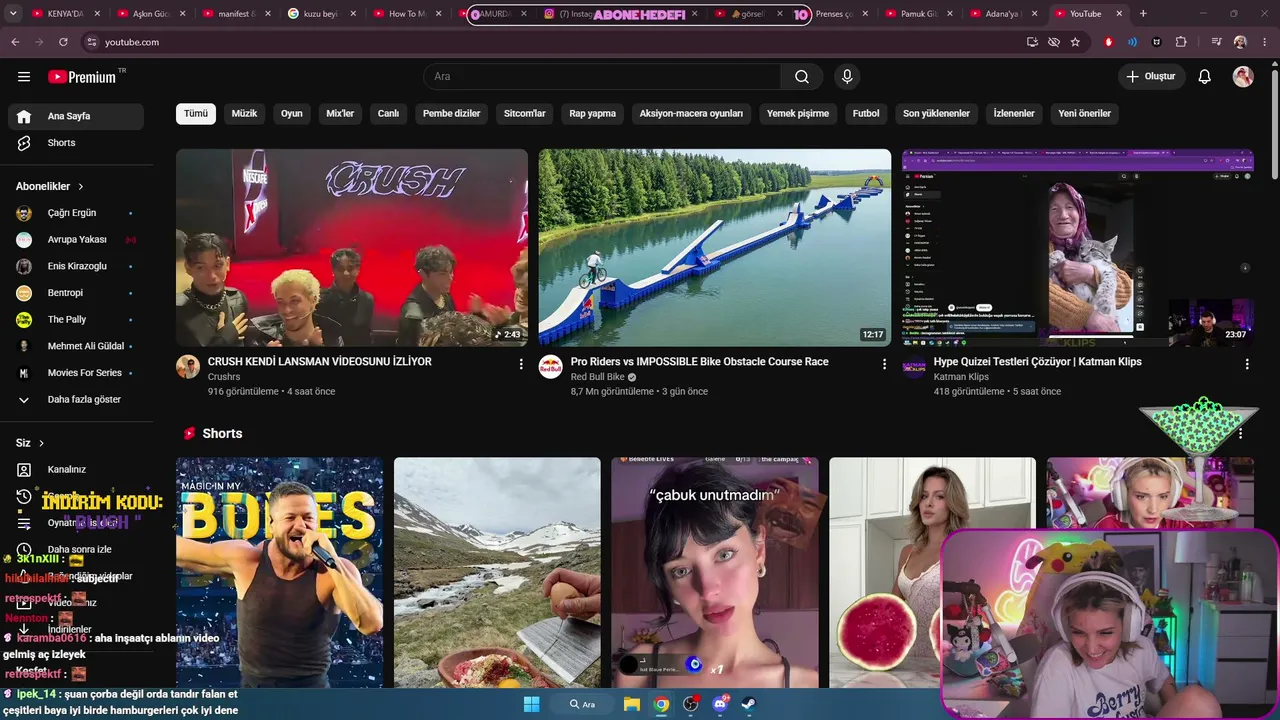Open the Red Bull Bike channel avatar

click(x=551, y=366)
